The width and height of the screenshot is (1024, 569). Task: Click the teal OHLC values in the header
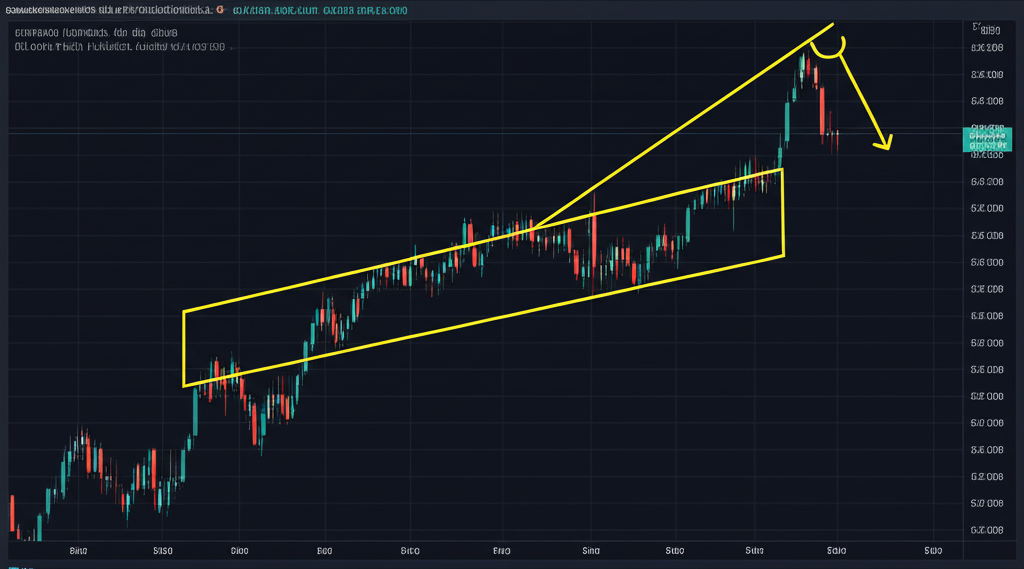point(318,11)
